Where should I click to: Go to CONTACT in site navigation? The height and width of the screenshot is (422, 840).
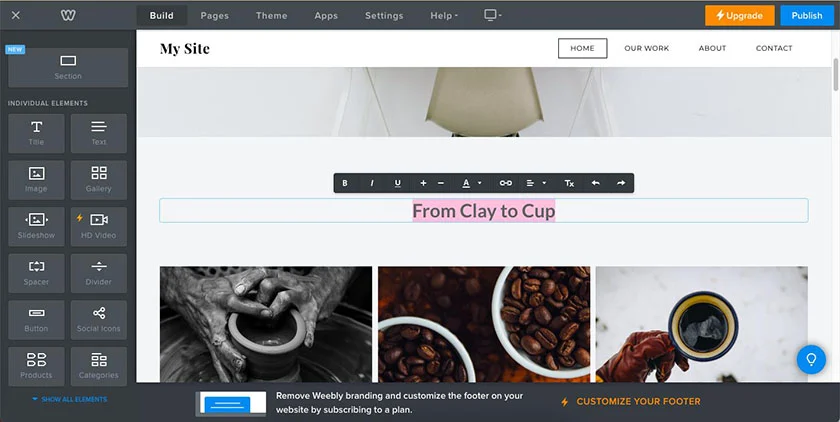pyautogui.click(x=774, y=48)
